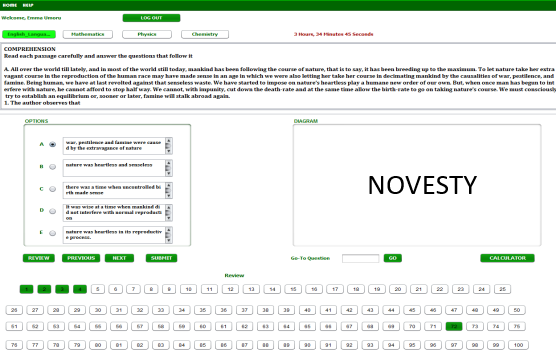The height and width of the screenshot is (362, 556).
Task: Jump to question 3 in review grid
Action: click(x=62, y=289)
